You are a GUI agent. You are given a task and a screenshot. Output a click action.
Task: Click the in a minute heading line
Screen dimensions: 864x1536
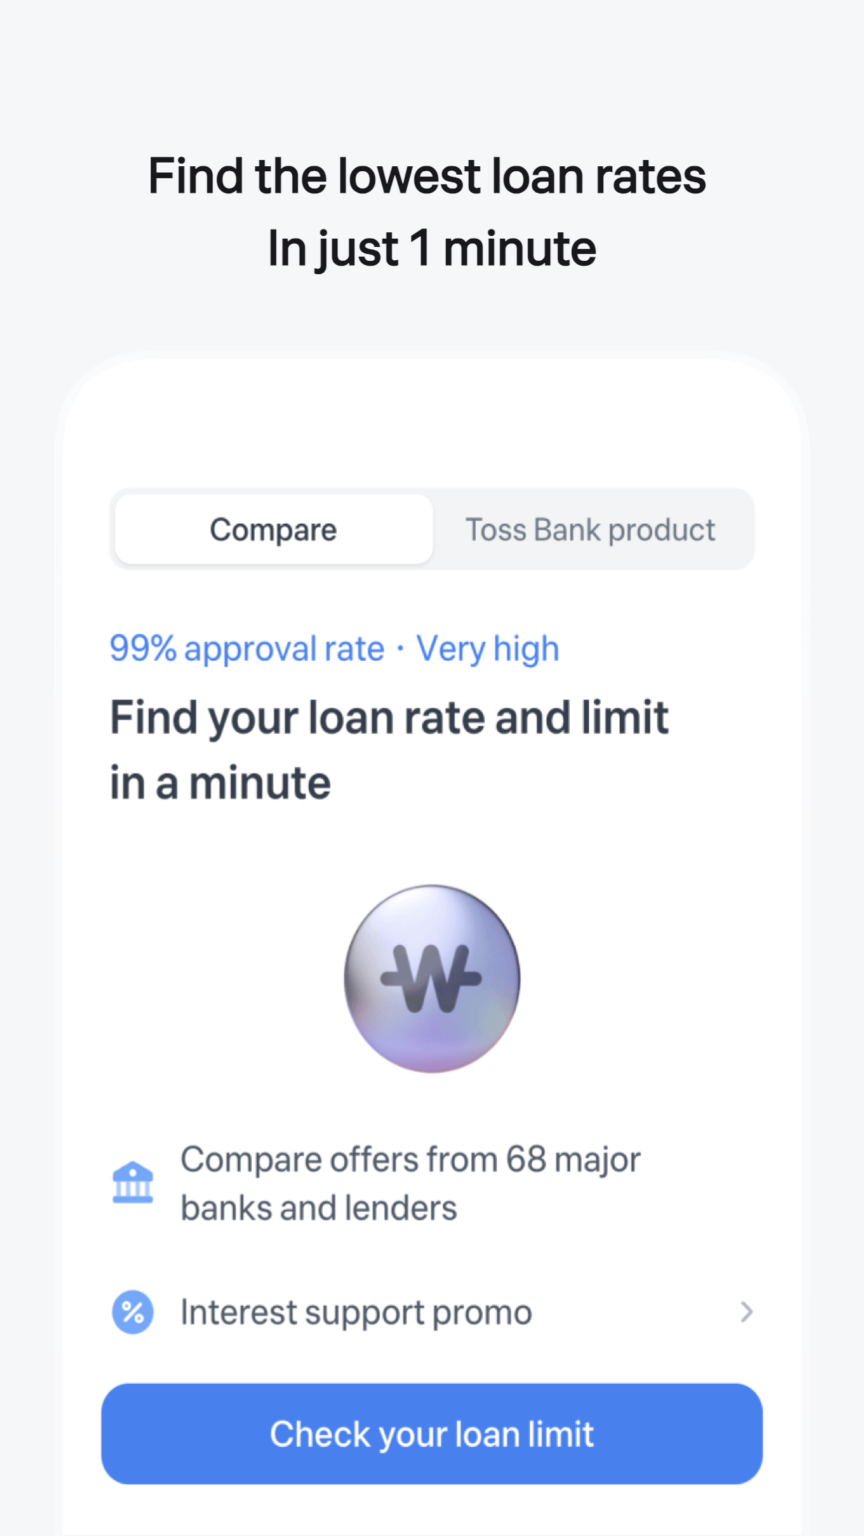click(x=220, y=782)
